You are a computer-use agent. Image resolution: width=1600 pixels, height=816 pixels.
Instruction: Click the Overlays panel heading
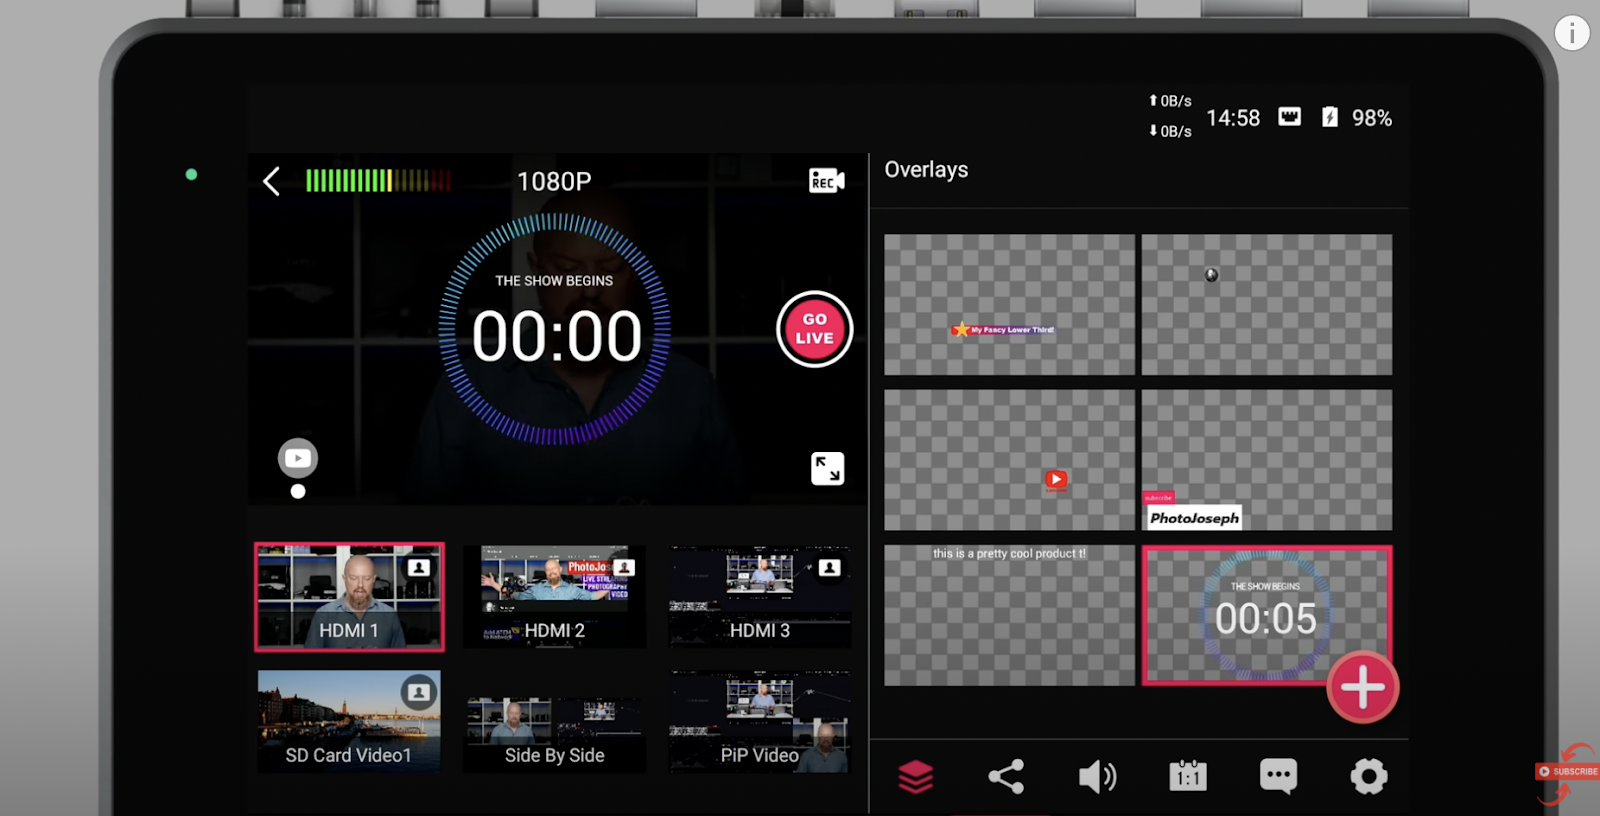coord(926,169)
